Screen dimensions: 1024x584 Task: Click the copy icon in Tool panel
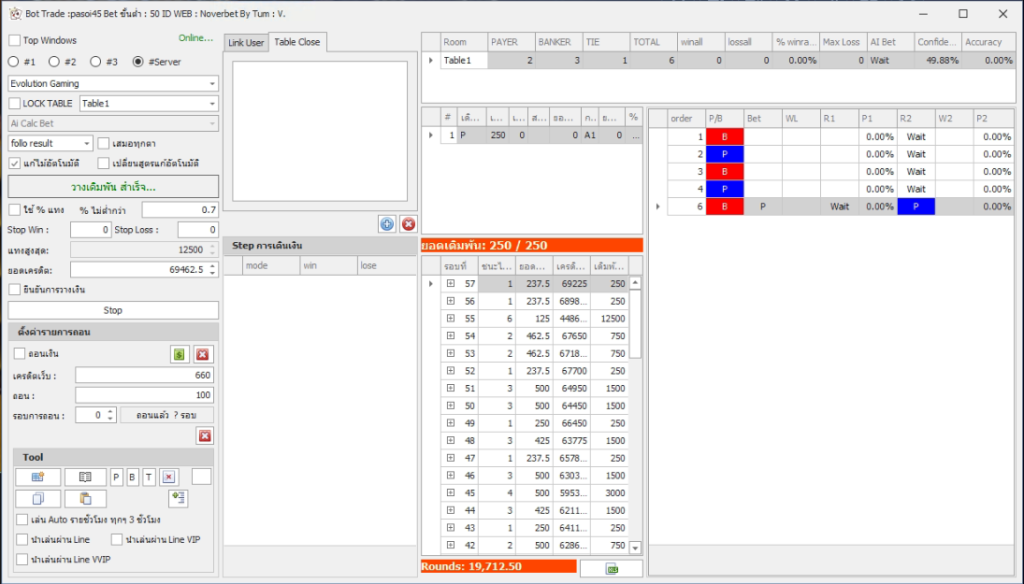click(x=38, y=498)
